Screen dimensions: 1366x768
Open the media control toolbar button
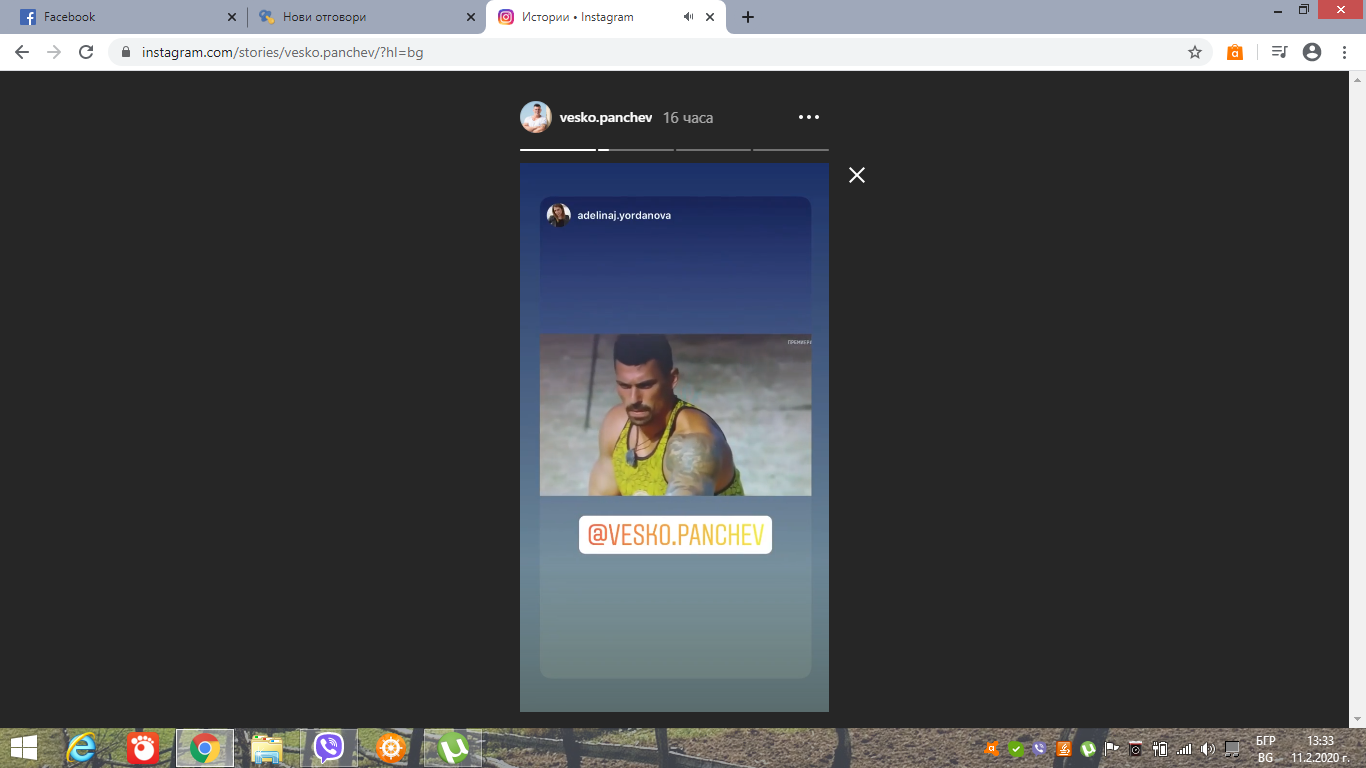[x=1279, y=52]
